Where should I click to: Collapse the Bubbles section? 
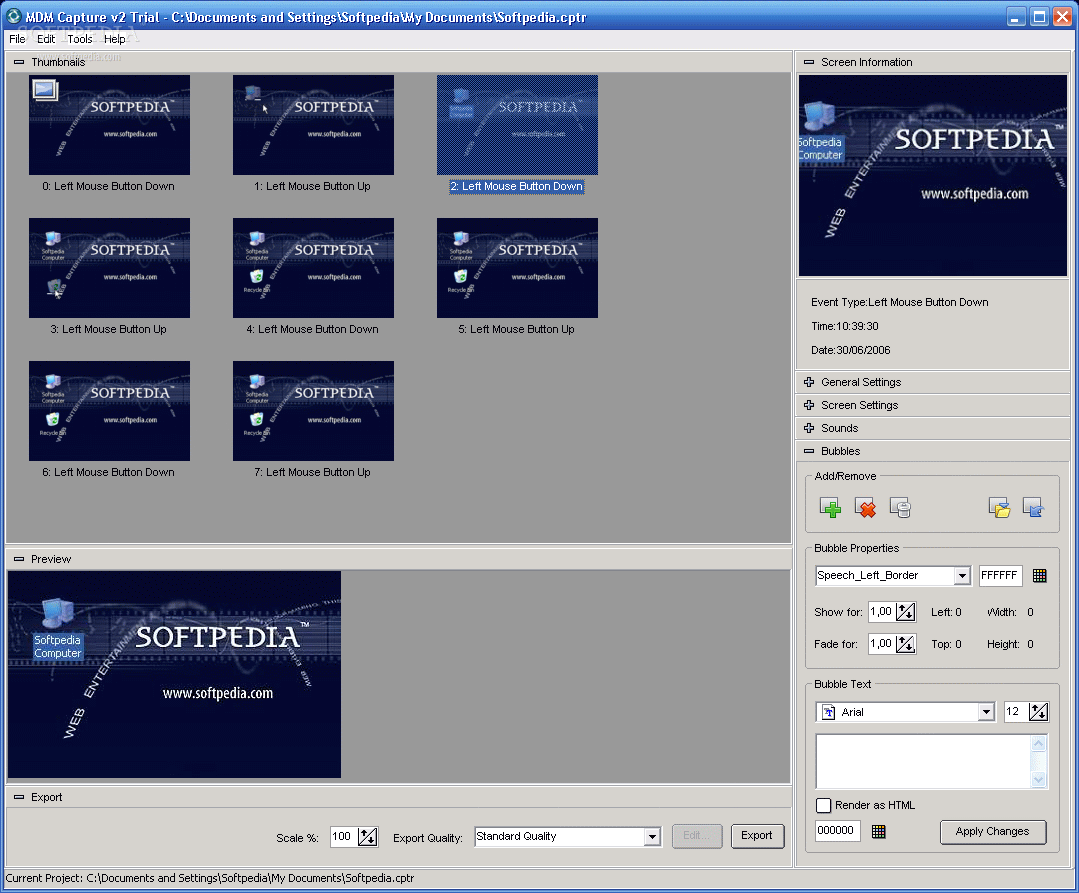point(809,451)
